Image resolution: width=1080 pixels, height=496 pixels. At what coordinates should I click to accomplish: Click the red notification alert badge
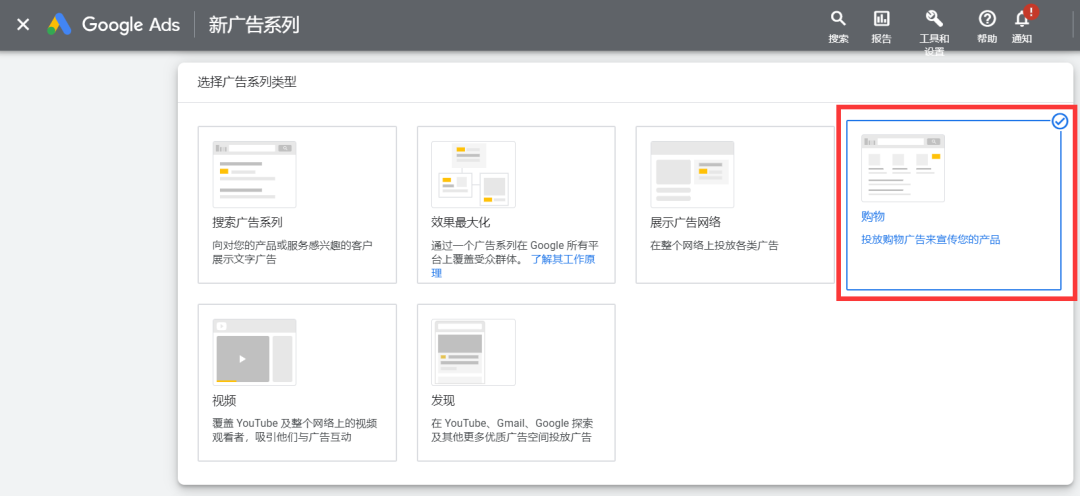pyautogui.click(x=1030, y=12)
